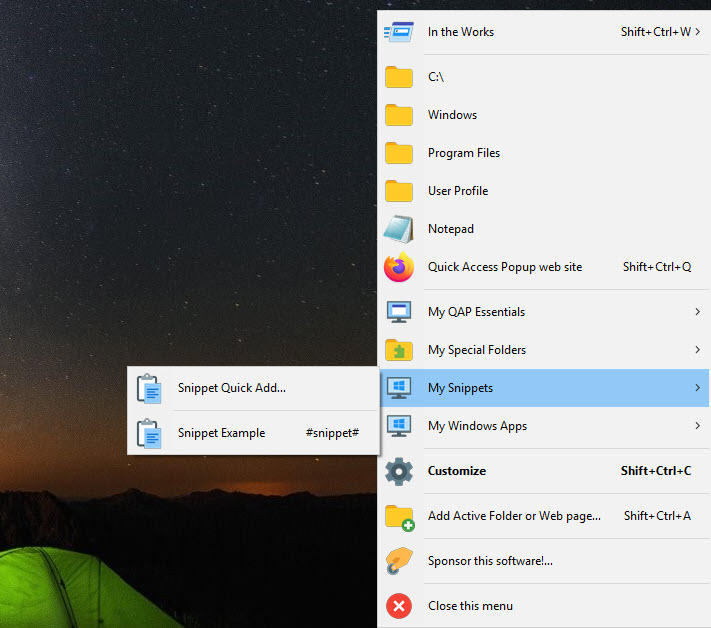This screenshot has height=628, width=711.
Task: Click the Firefox icon for QAP web site
Action: [399, 267]
